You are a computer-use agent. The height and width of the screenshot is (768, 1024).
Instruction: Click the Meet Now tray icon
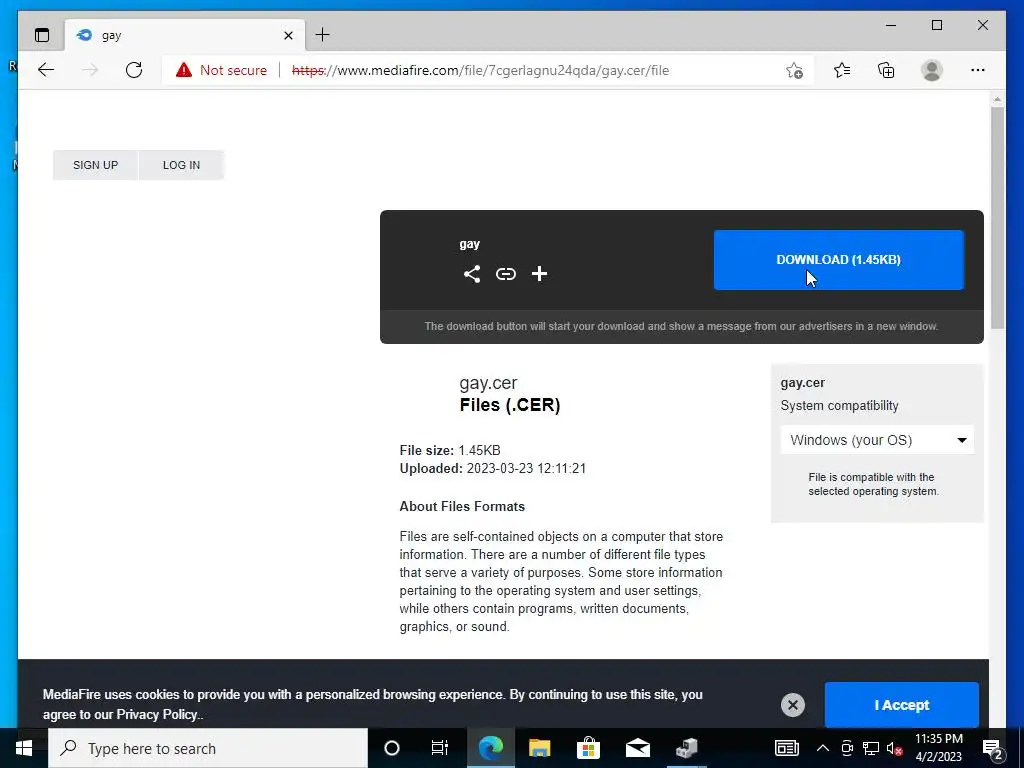point(847,748)
